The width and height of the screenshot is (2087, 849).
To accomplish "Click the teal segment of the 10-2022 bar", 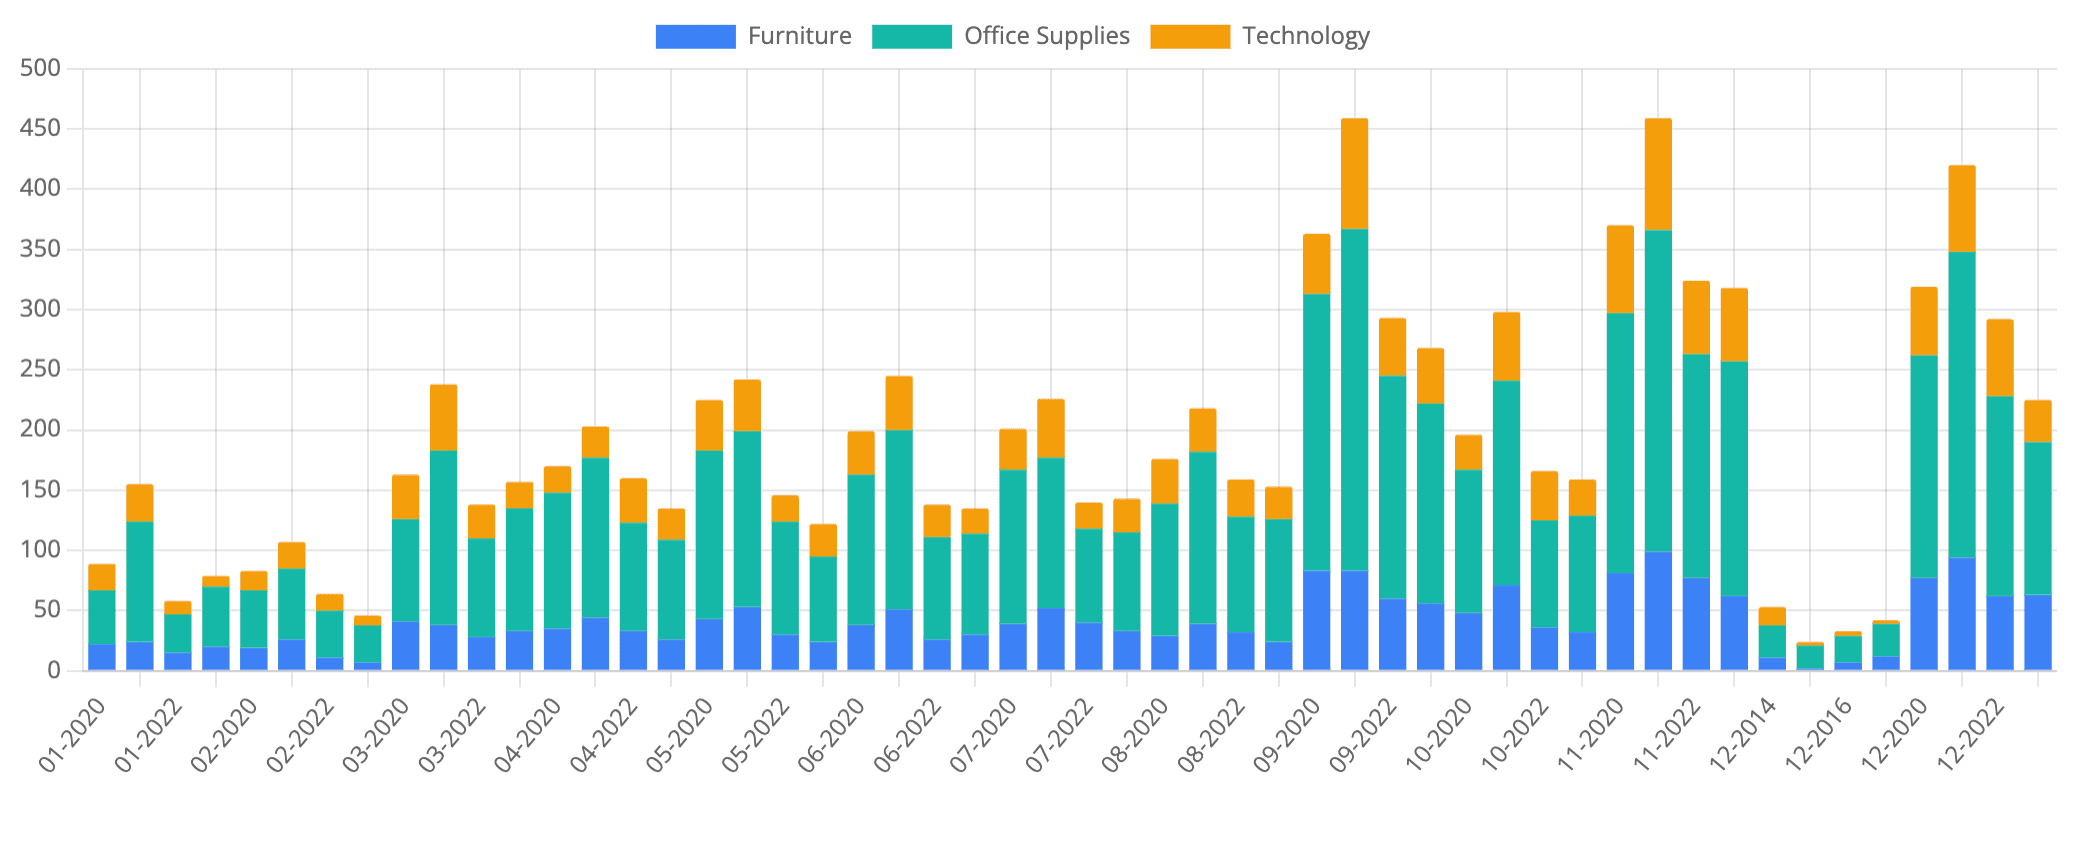I will click(x=1544, y=573).
